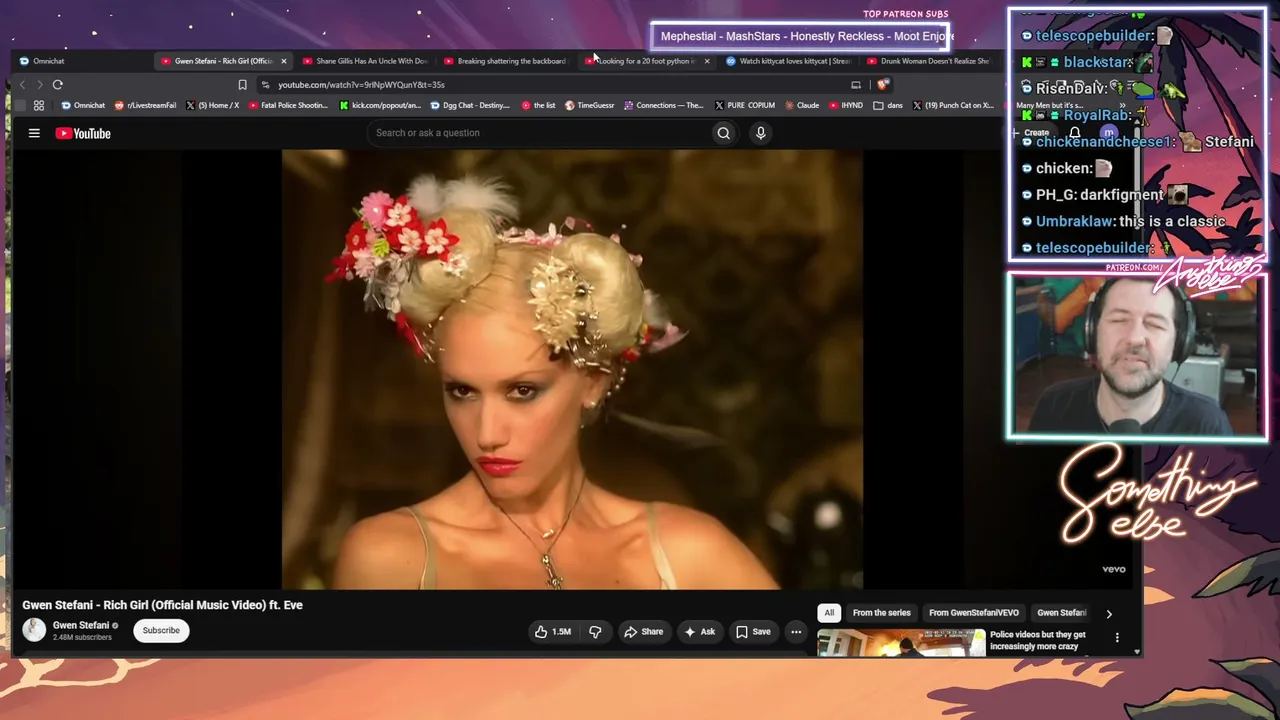Open the apps grid icon in bookmarks bar
This screenshot has height=720, width=1280.
pyautogui.click(x=39, y=105)
